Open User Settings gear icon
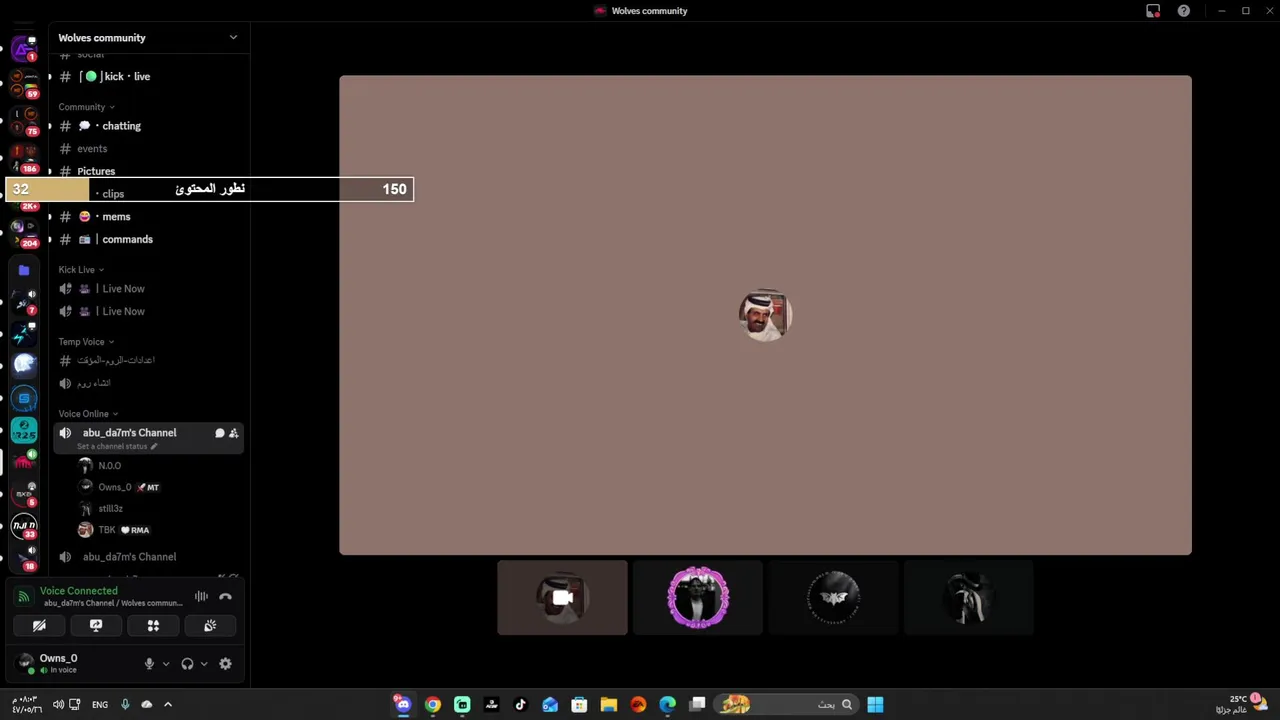1280x720 pixels. coord(225,663)
